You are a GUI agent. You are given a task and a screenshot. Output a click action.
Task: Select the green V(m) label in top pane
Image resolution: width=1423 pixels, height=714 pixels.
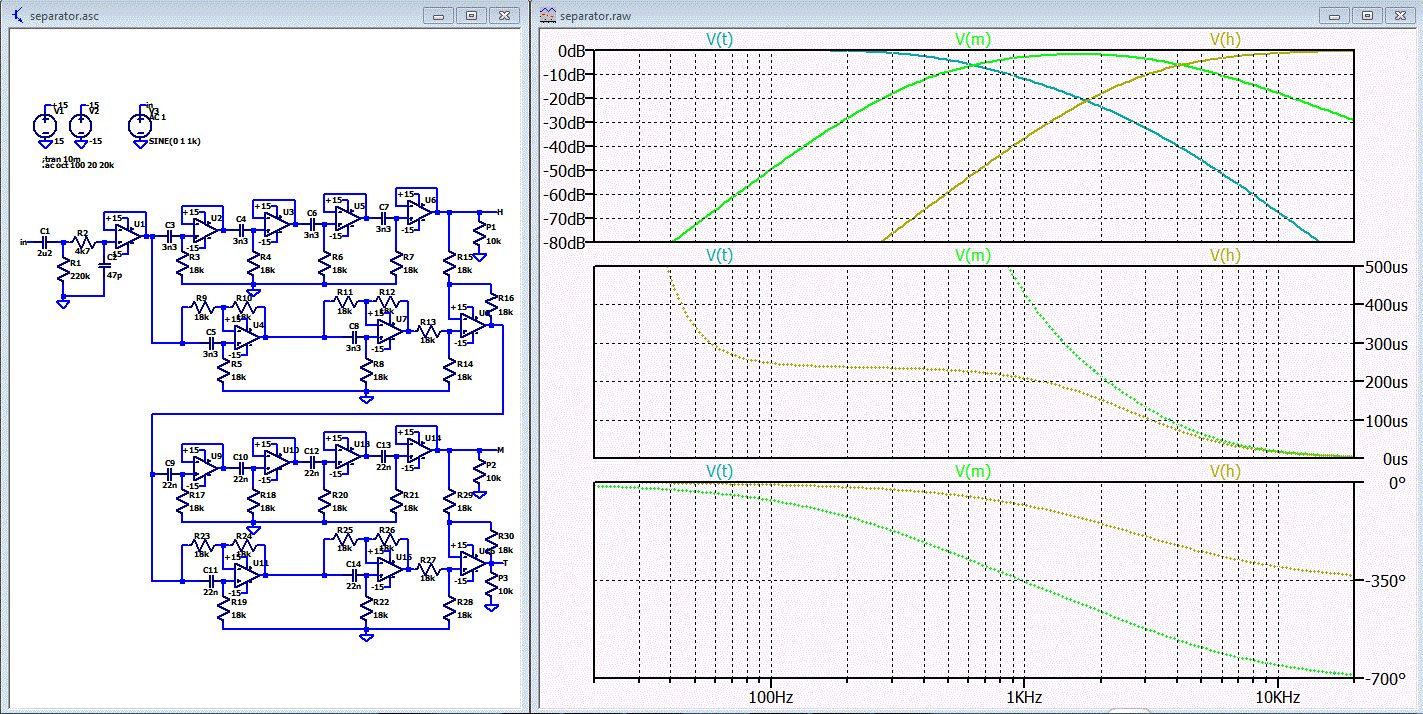pyautogui.click(x=972, y=39)
